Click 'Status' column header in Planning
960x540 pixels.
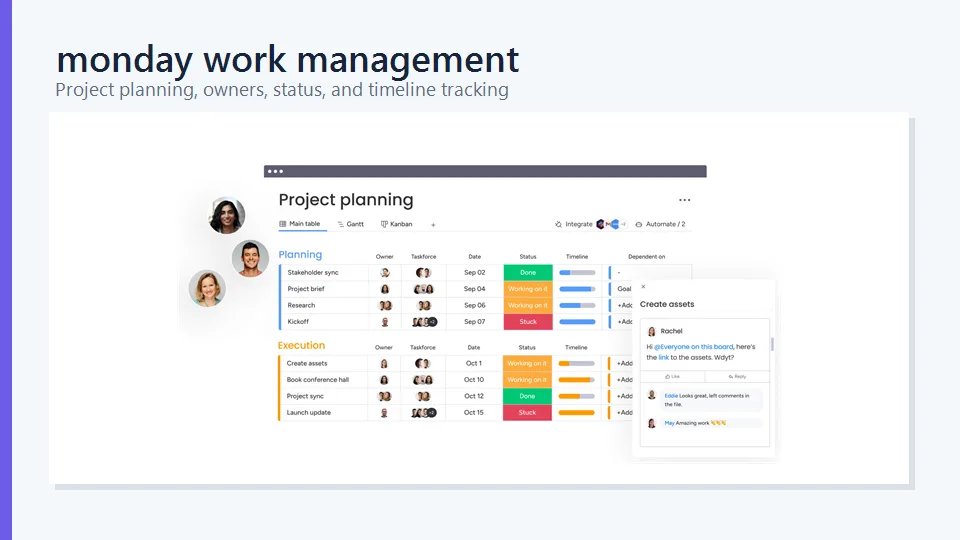528,257
